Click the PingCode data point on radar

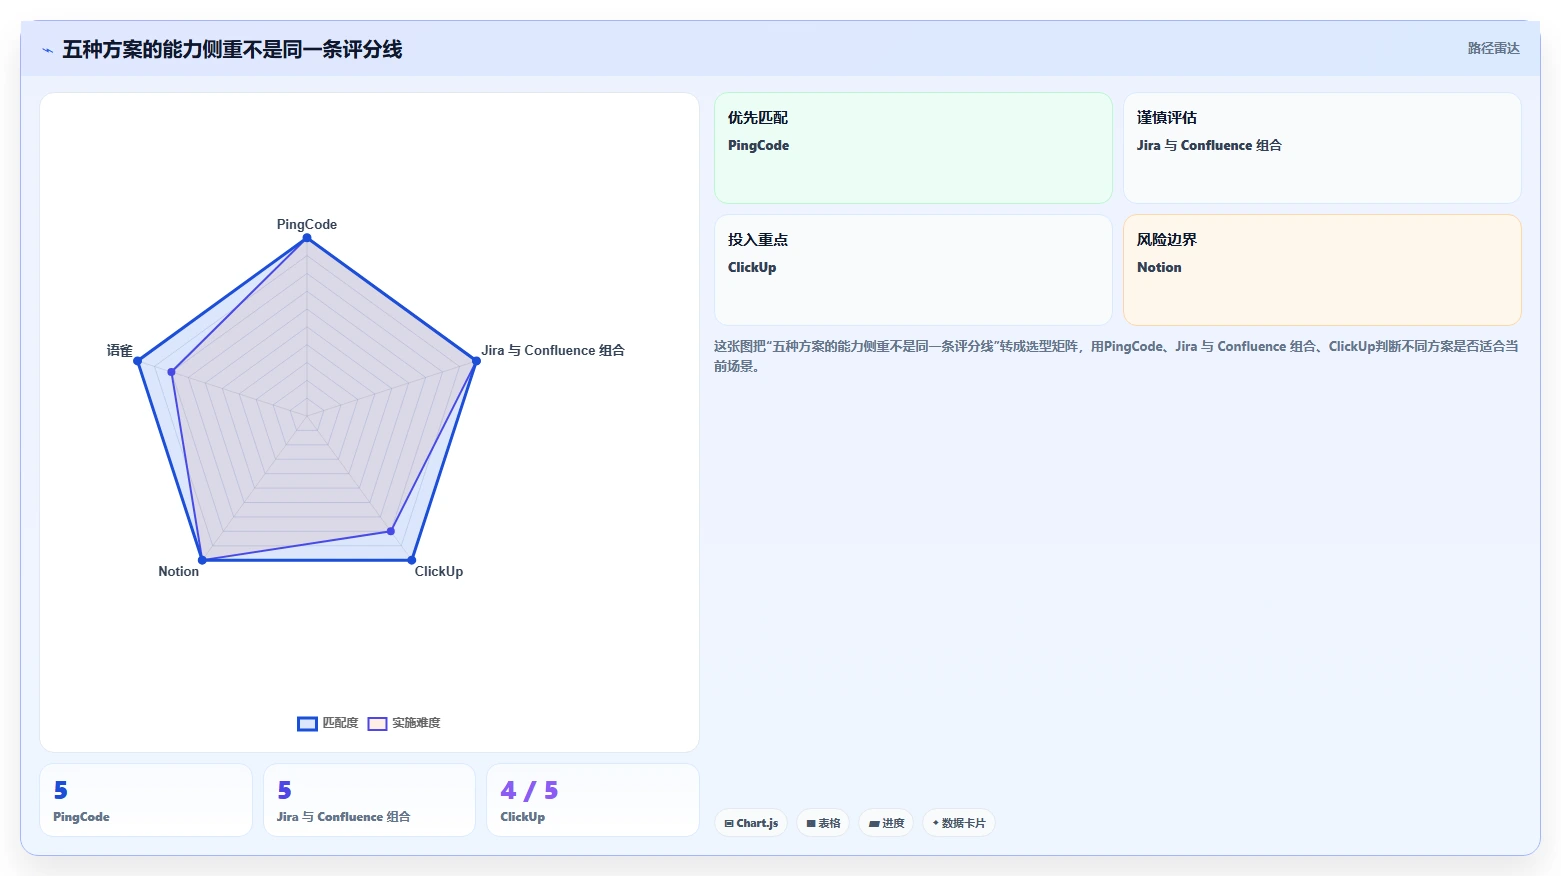[307, 238]
